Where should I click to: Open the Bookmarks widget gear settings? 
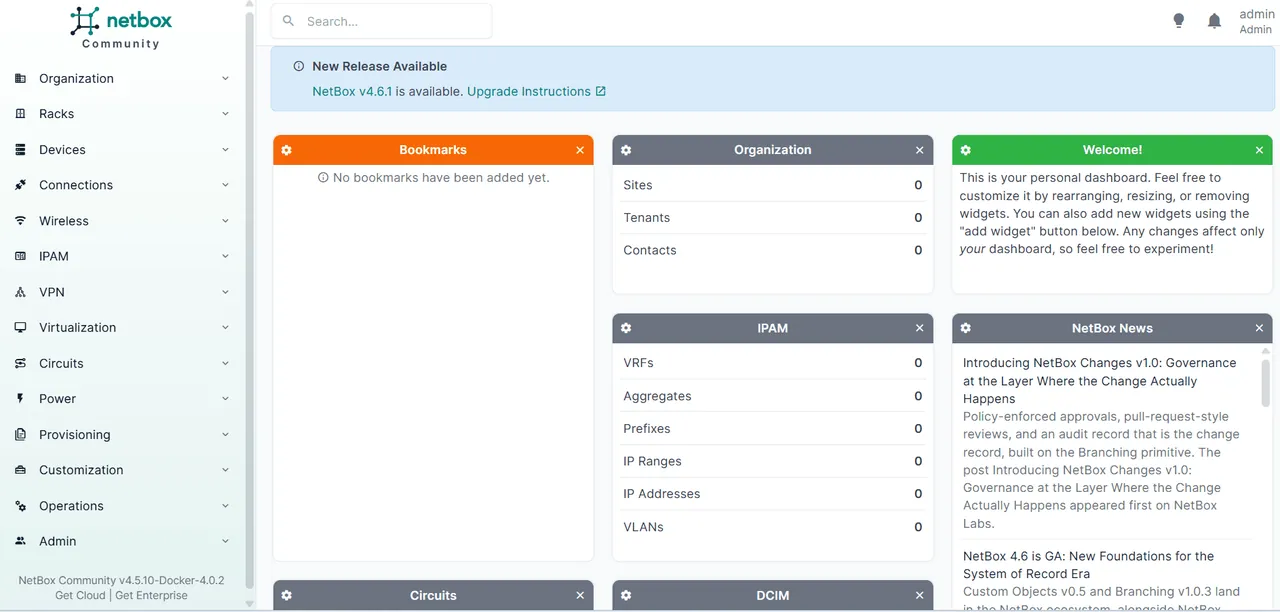click(287, 150)
